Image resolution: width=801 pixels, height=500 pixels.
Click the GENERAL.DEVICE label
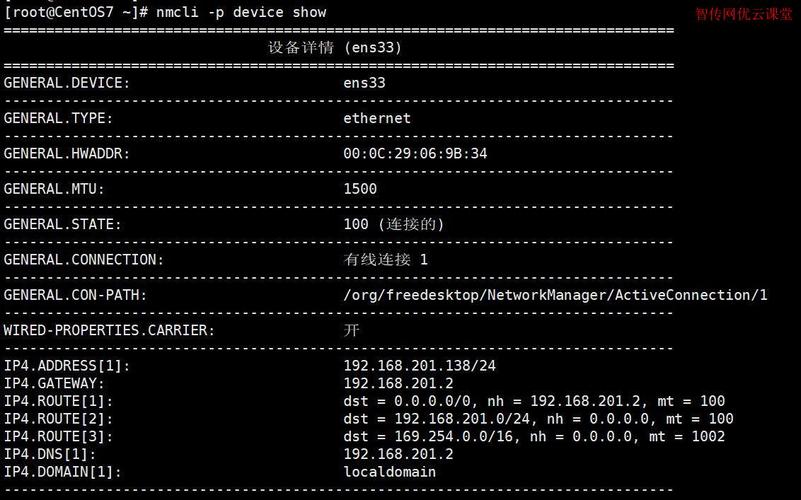(x=67, y=83)
